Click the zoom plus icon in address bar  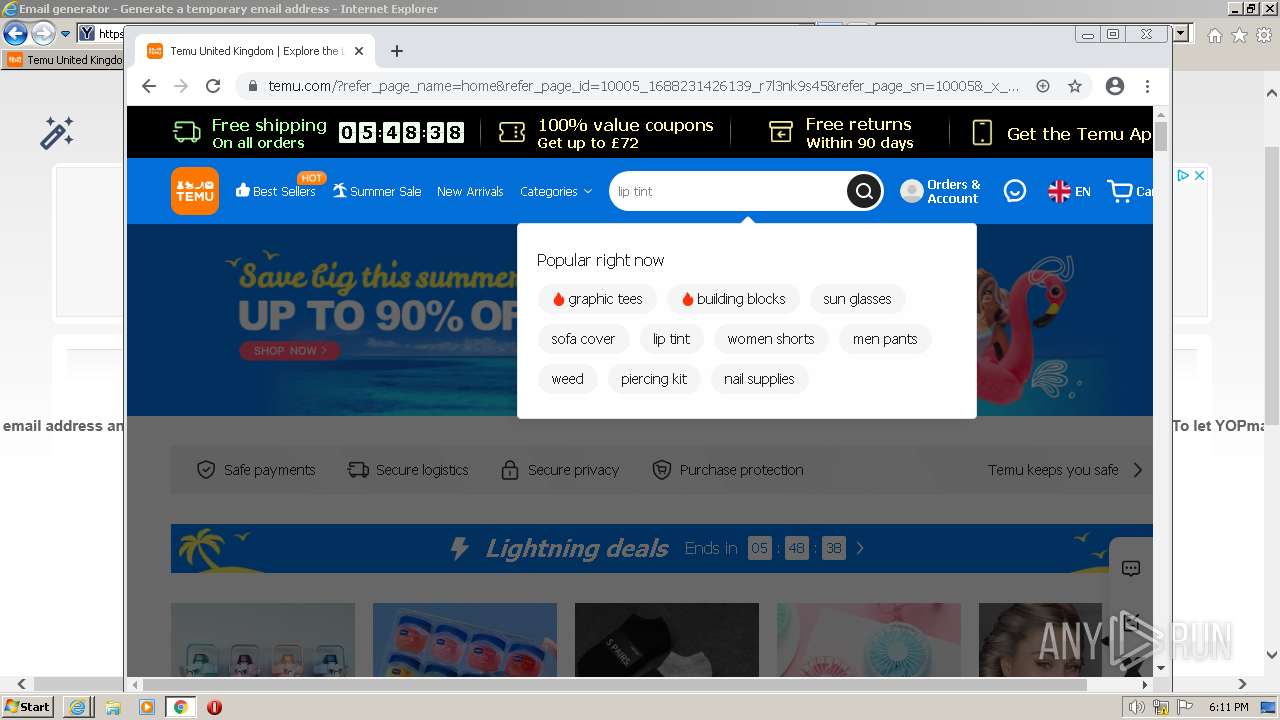[x=1043, y=86]
